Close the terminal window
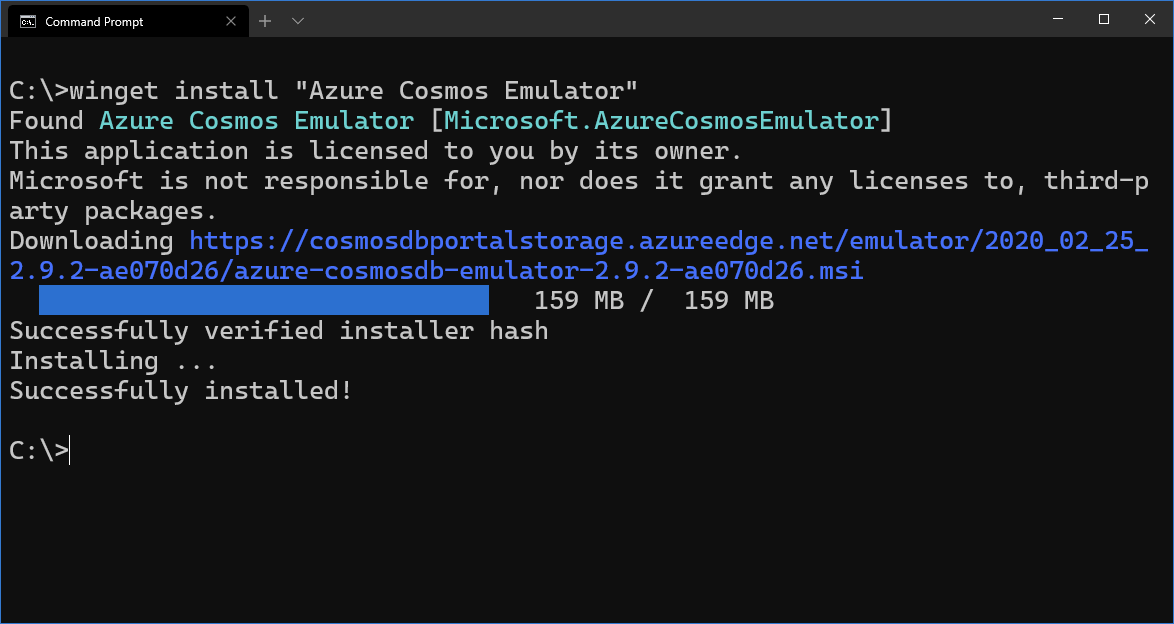The height and width of the screenshot is (624, 1174). click(x=1150, y=19)
